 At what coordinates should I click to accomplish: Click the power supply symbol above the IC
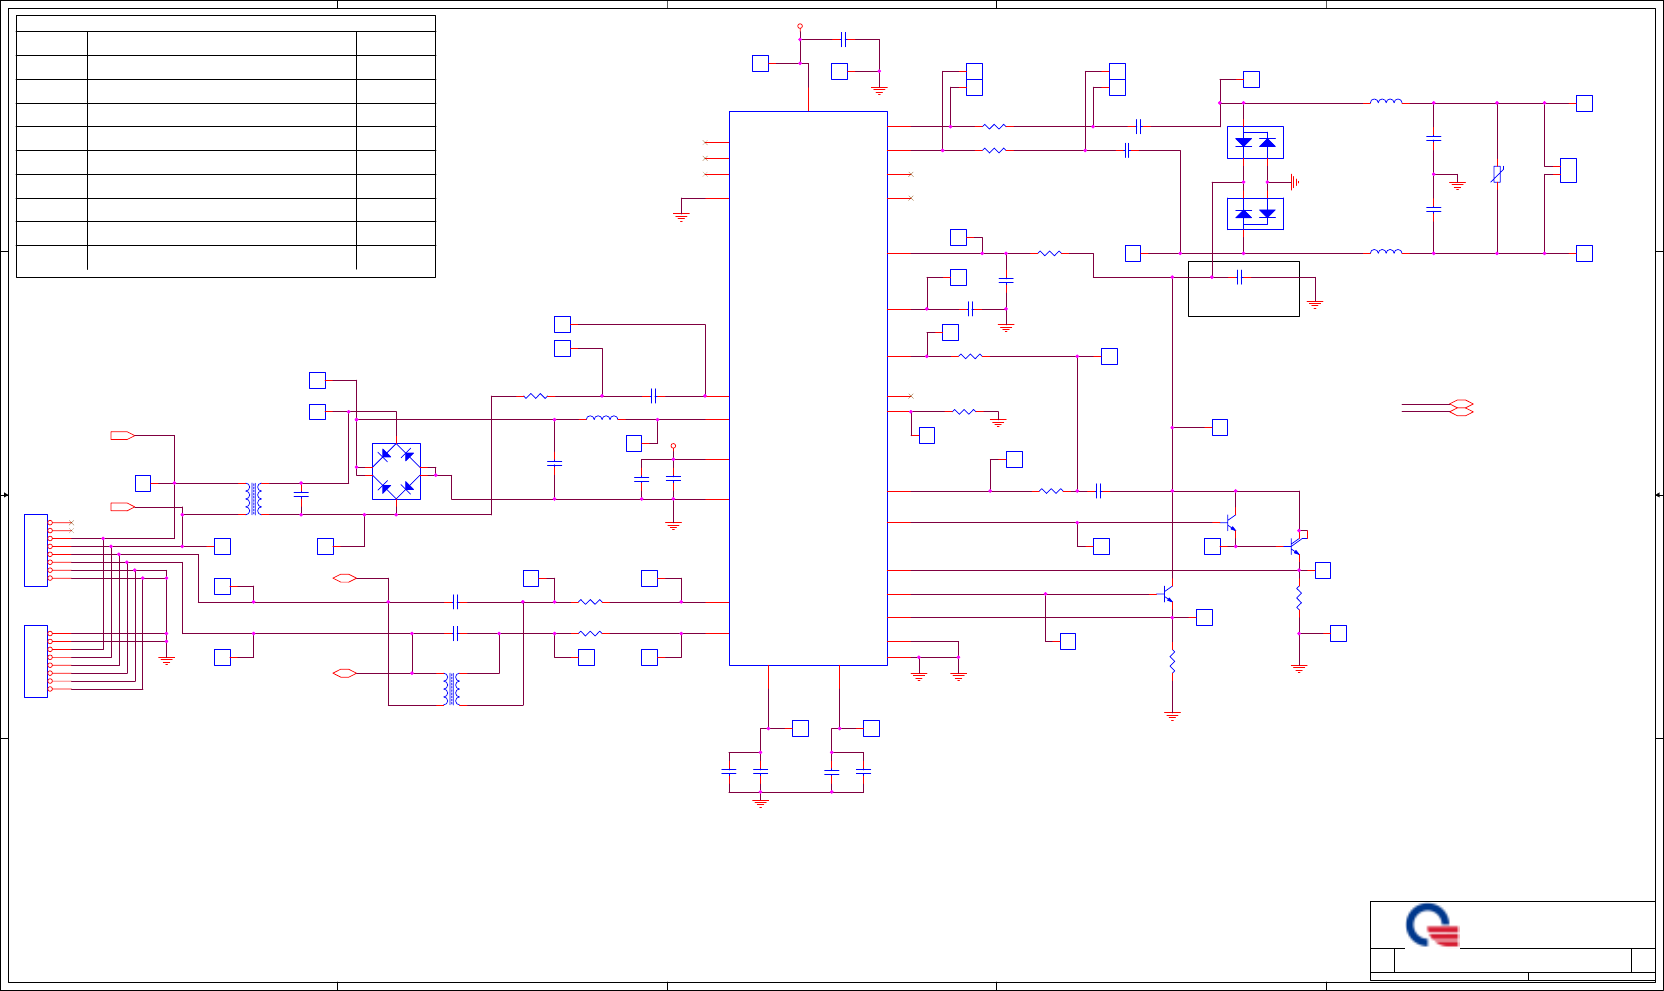[x=800, y=27]
